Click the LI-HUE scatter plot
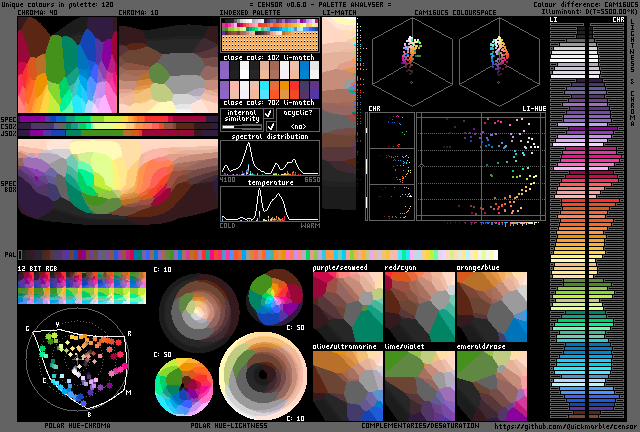Screen dimensions: 640x432 [481, 166]
